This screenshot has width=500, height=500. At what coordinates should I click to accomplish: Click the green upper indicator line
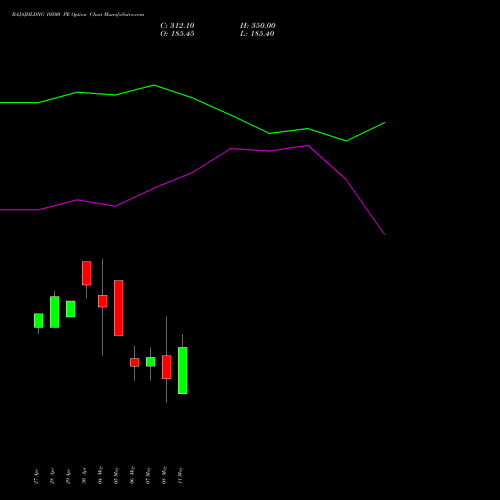192,98
